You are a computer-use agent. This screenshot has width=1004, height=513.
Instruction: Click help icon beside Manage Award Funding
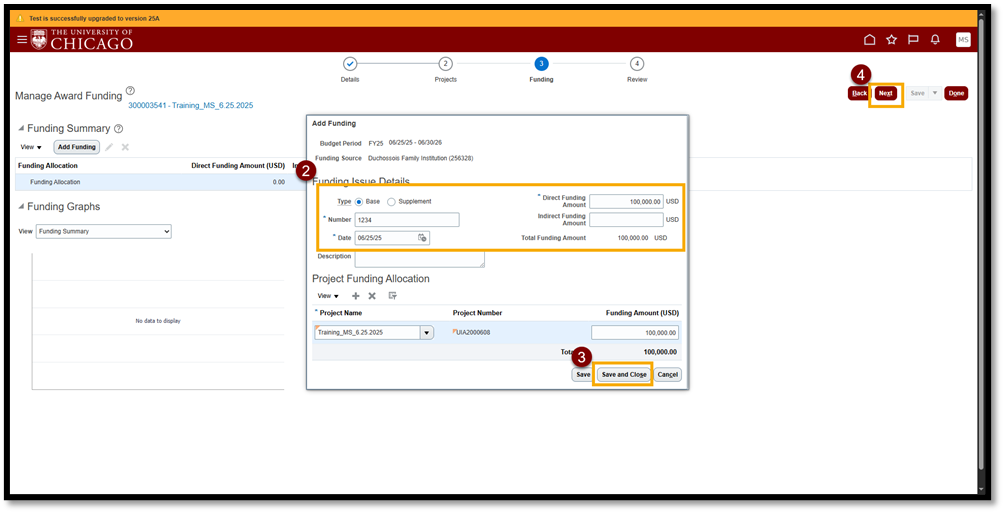point(130,91)
